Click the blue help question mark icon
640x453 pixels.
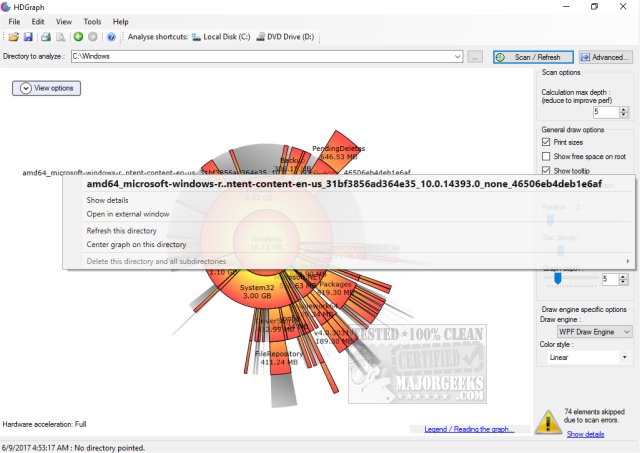(111, 37)
